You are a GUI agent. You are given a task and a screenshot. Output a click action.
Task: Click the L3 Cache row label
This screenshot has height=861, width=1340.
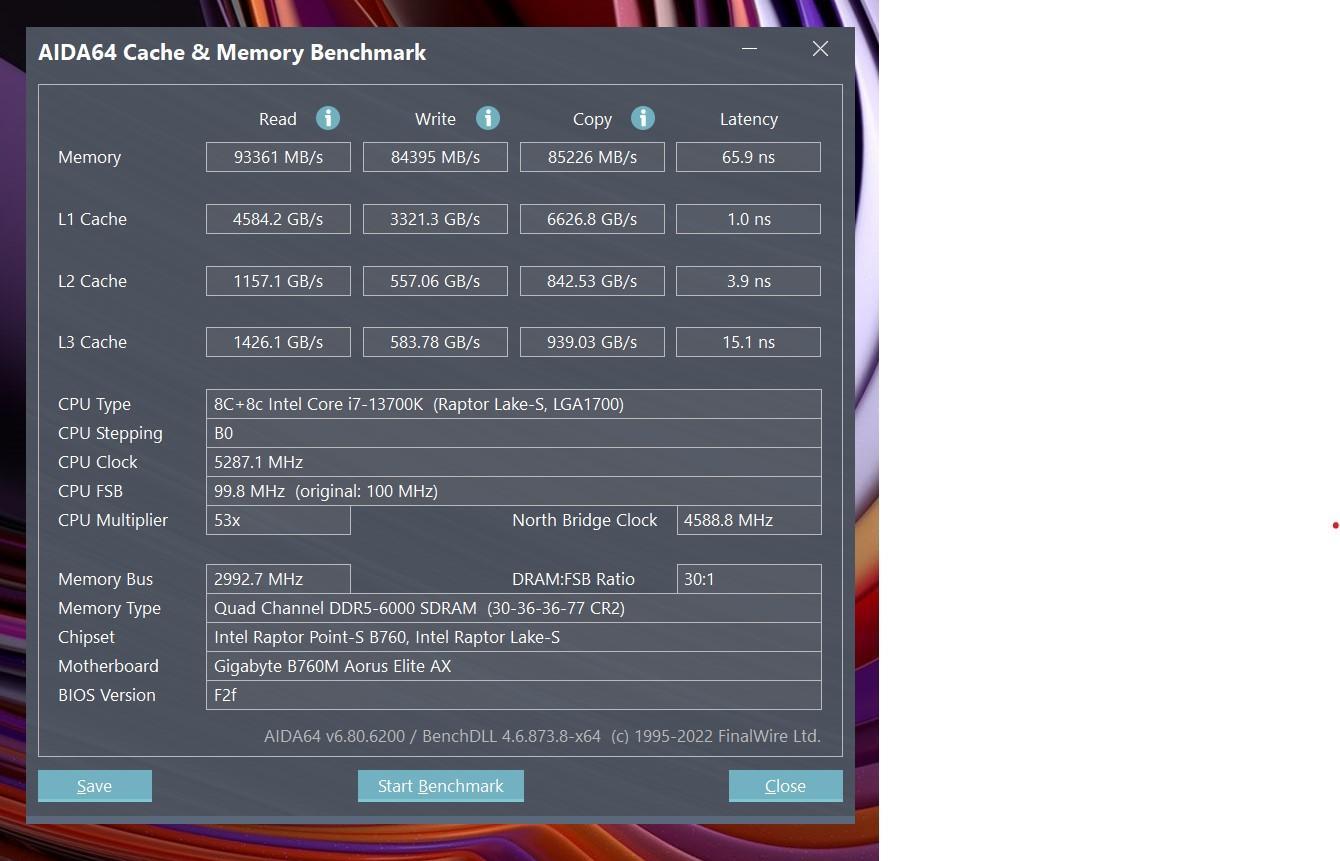point(92,342)
